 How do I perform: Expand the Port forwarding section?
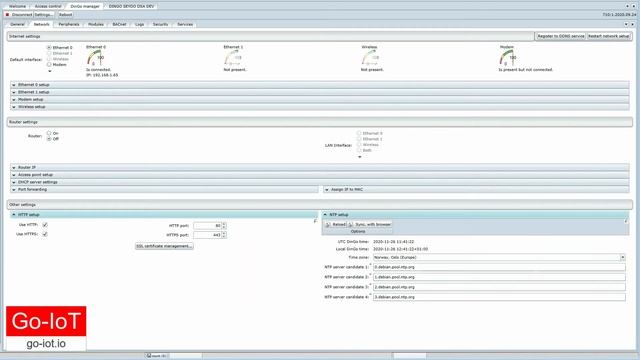(x=164, y=189)
